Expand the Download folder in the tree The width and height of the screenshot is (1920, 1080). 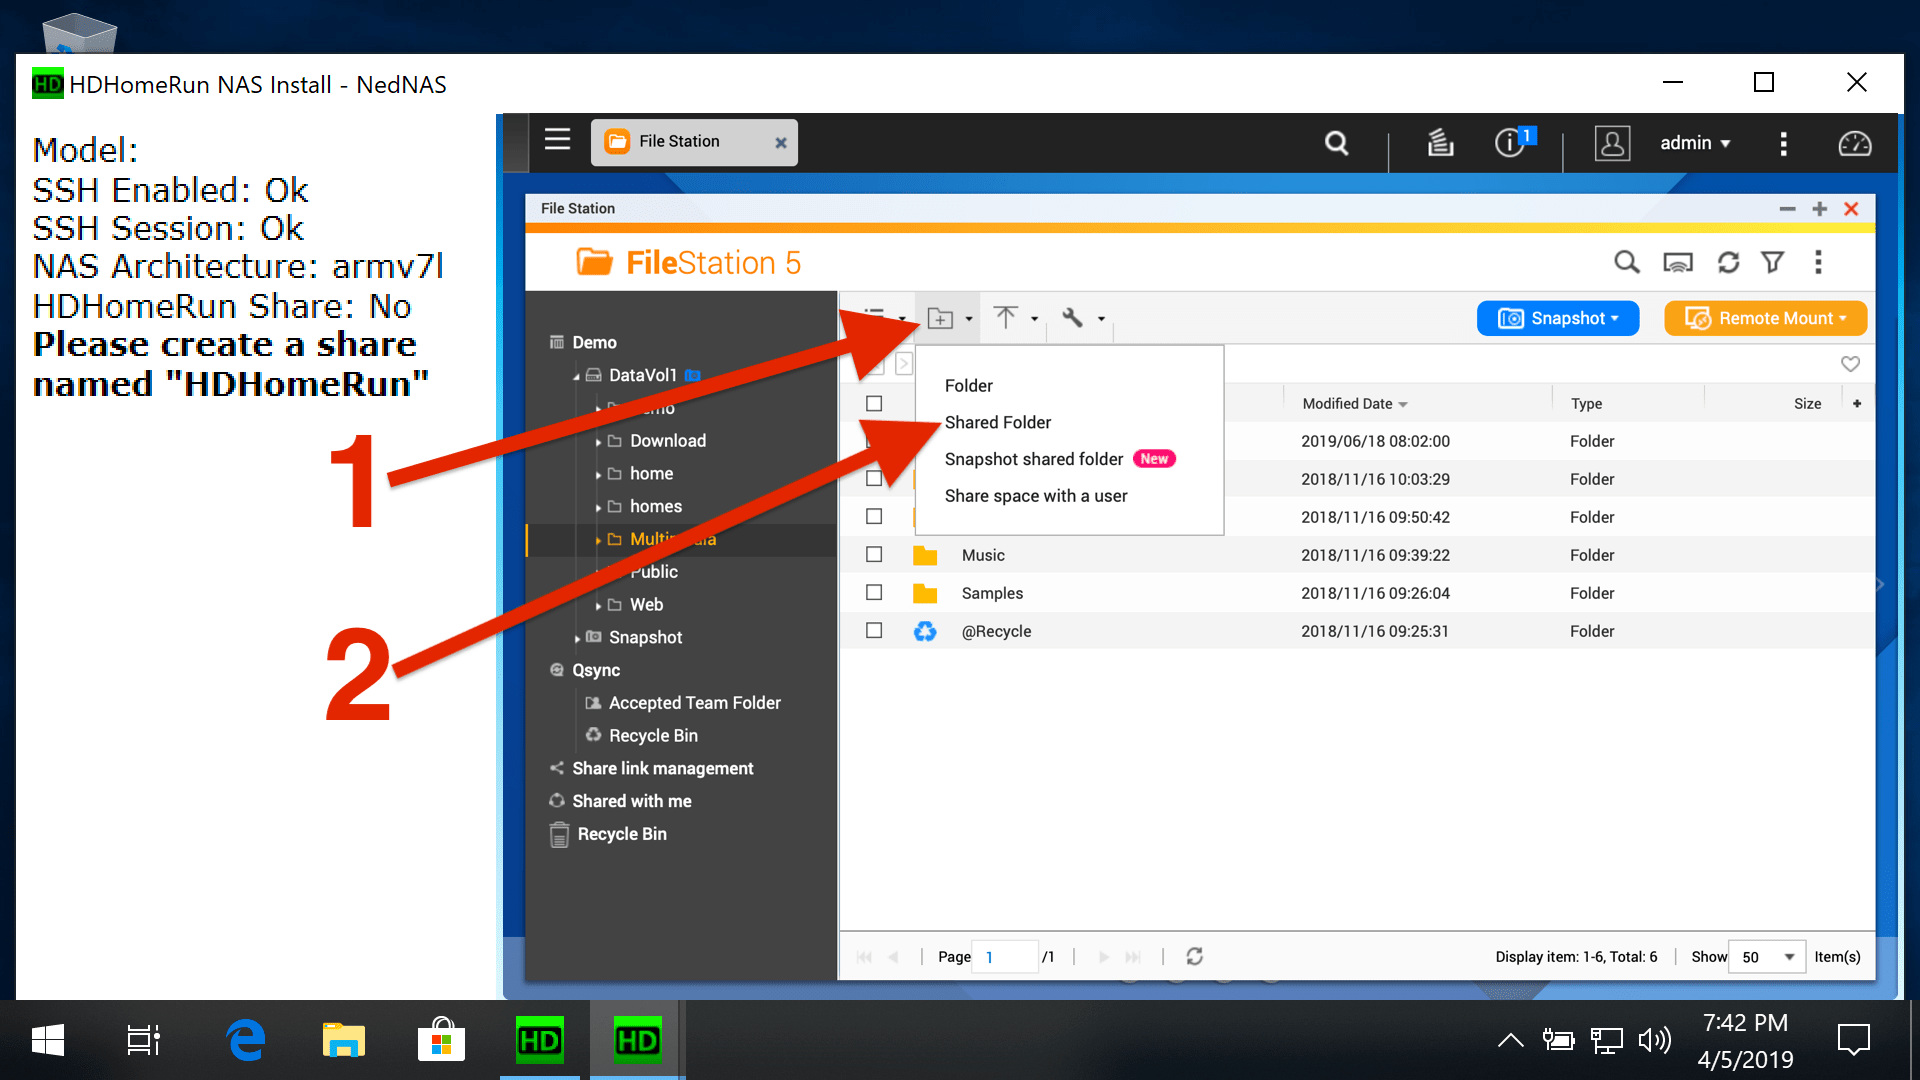(x=601, y=440)
